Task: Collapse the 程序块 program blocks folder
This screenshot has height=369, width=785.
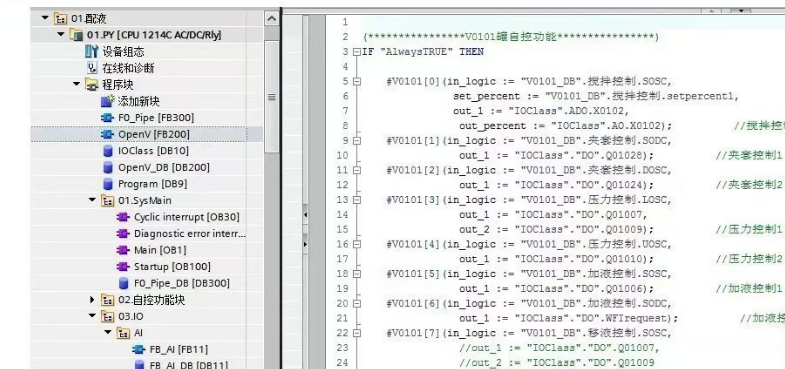Action: [76, 84]
